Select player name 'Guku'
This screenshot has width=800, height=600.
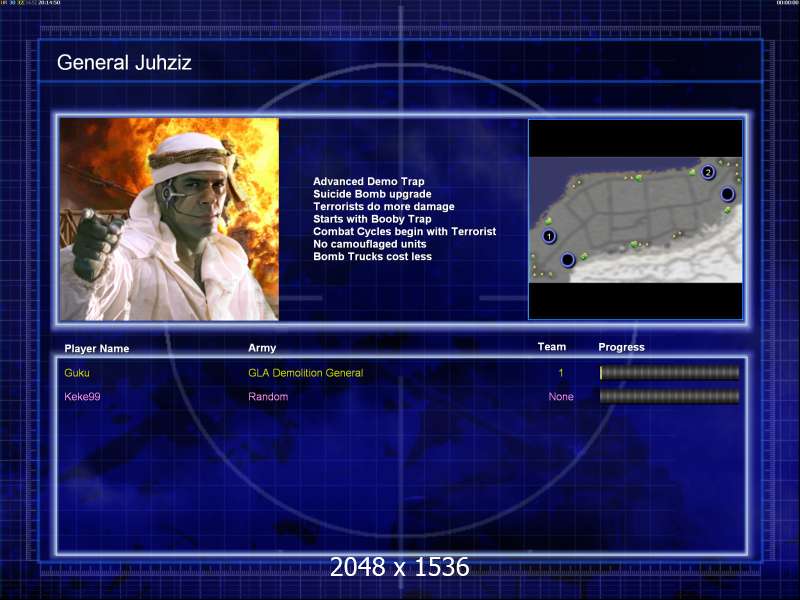(x=77, y=373)
